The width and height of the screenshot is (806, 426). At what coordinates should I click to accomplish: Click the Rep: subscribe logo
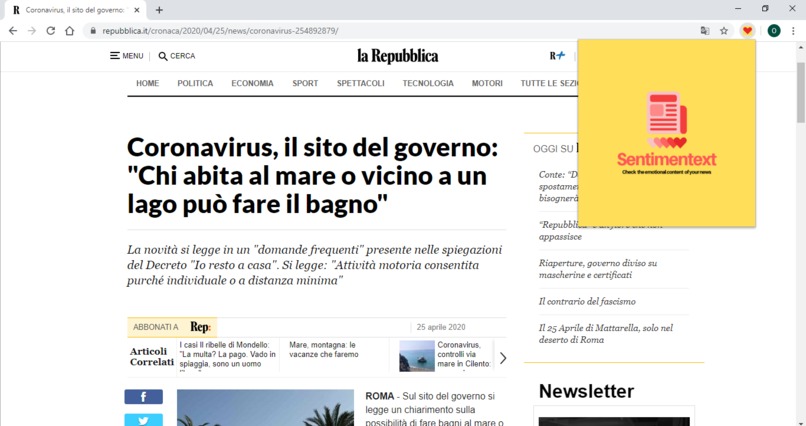(200, 327)
